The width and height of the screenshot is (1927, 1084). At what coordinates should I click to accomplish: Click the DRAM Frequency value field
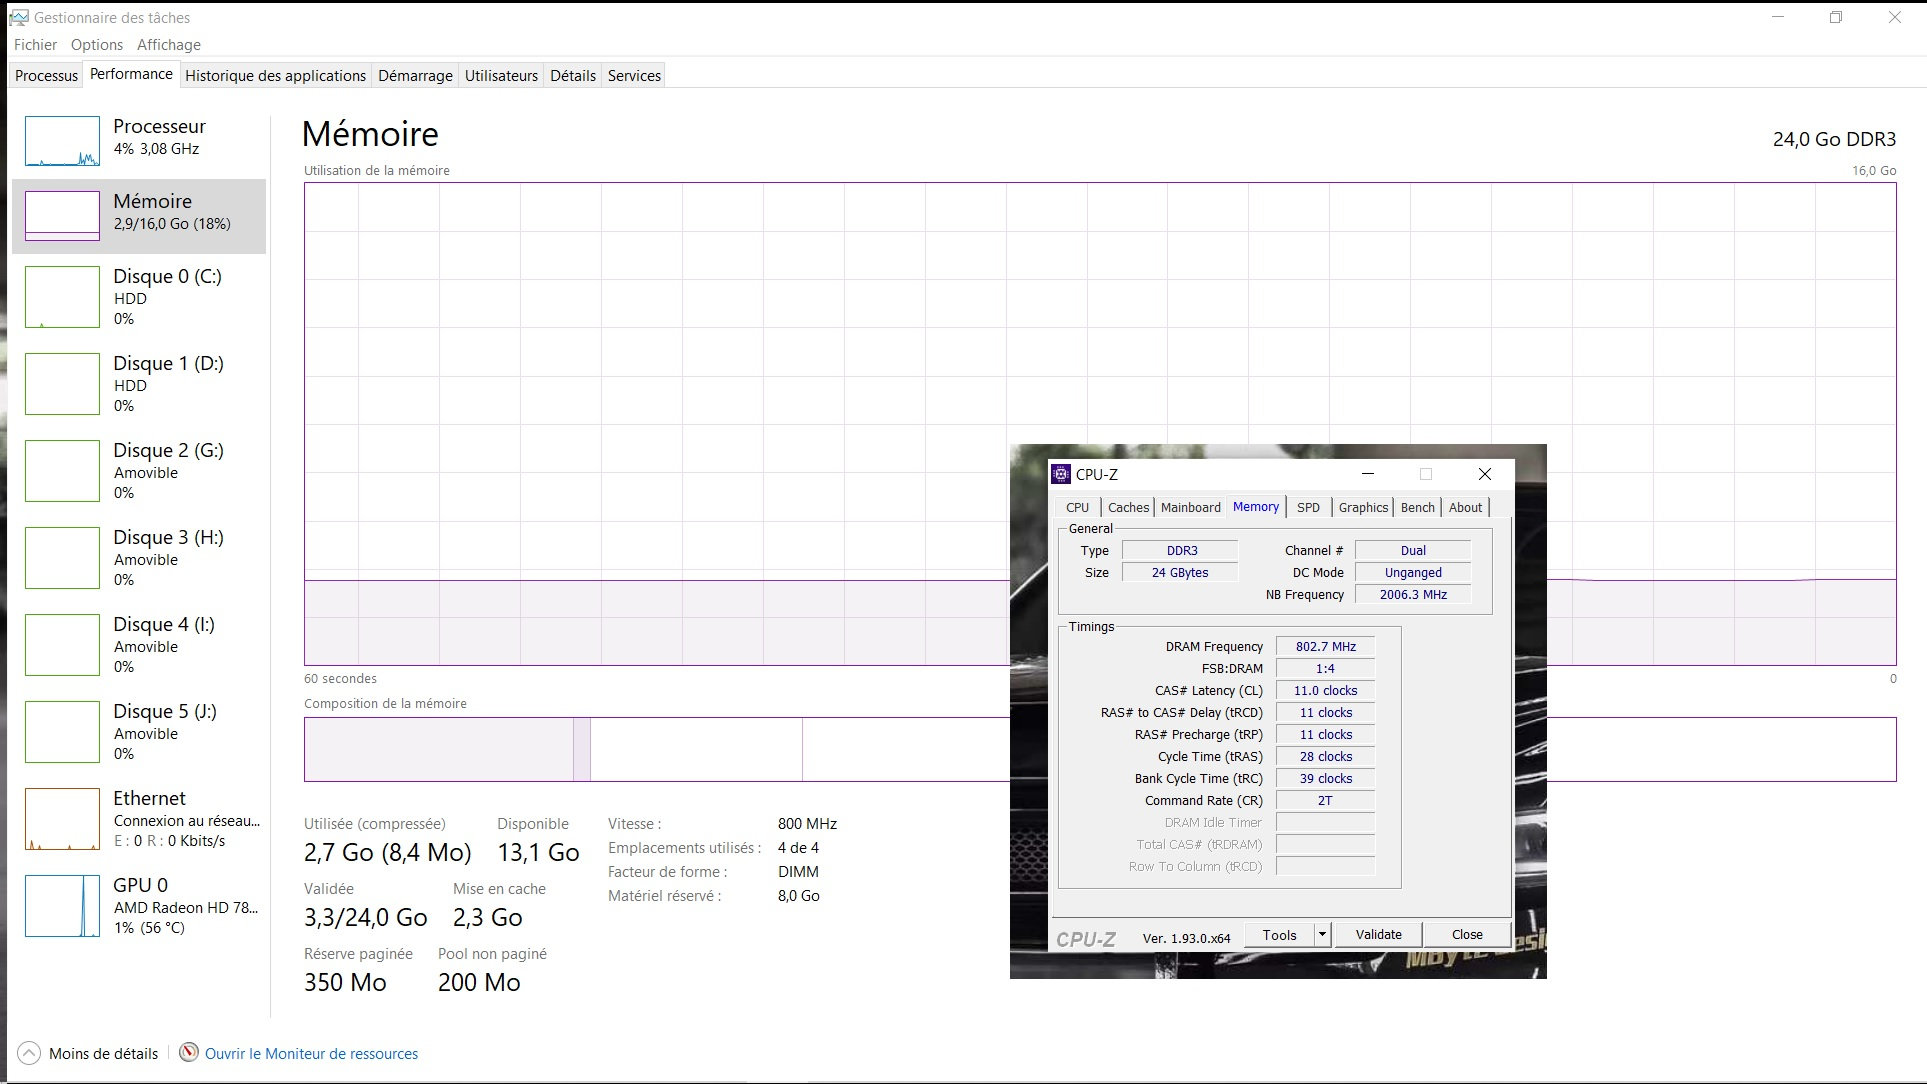1325,647
